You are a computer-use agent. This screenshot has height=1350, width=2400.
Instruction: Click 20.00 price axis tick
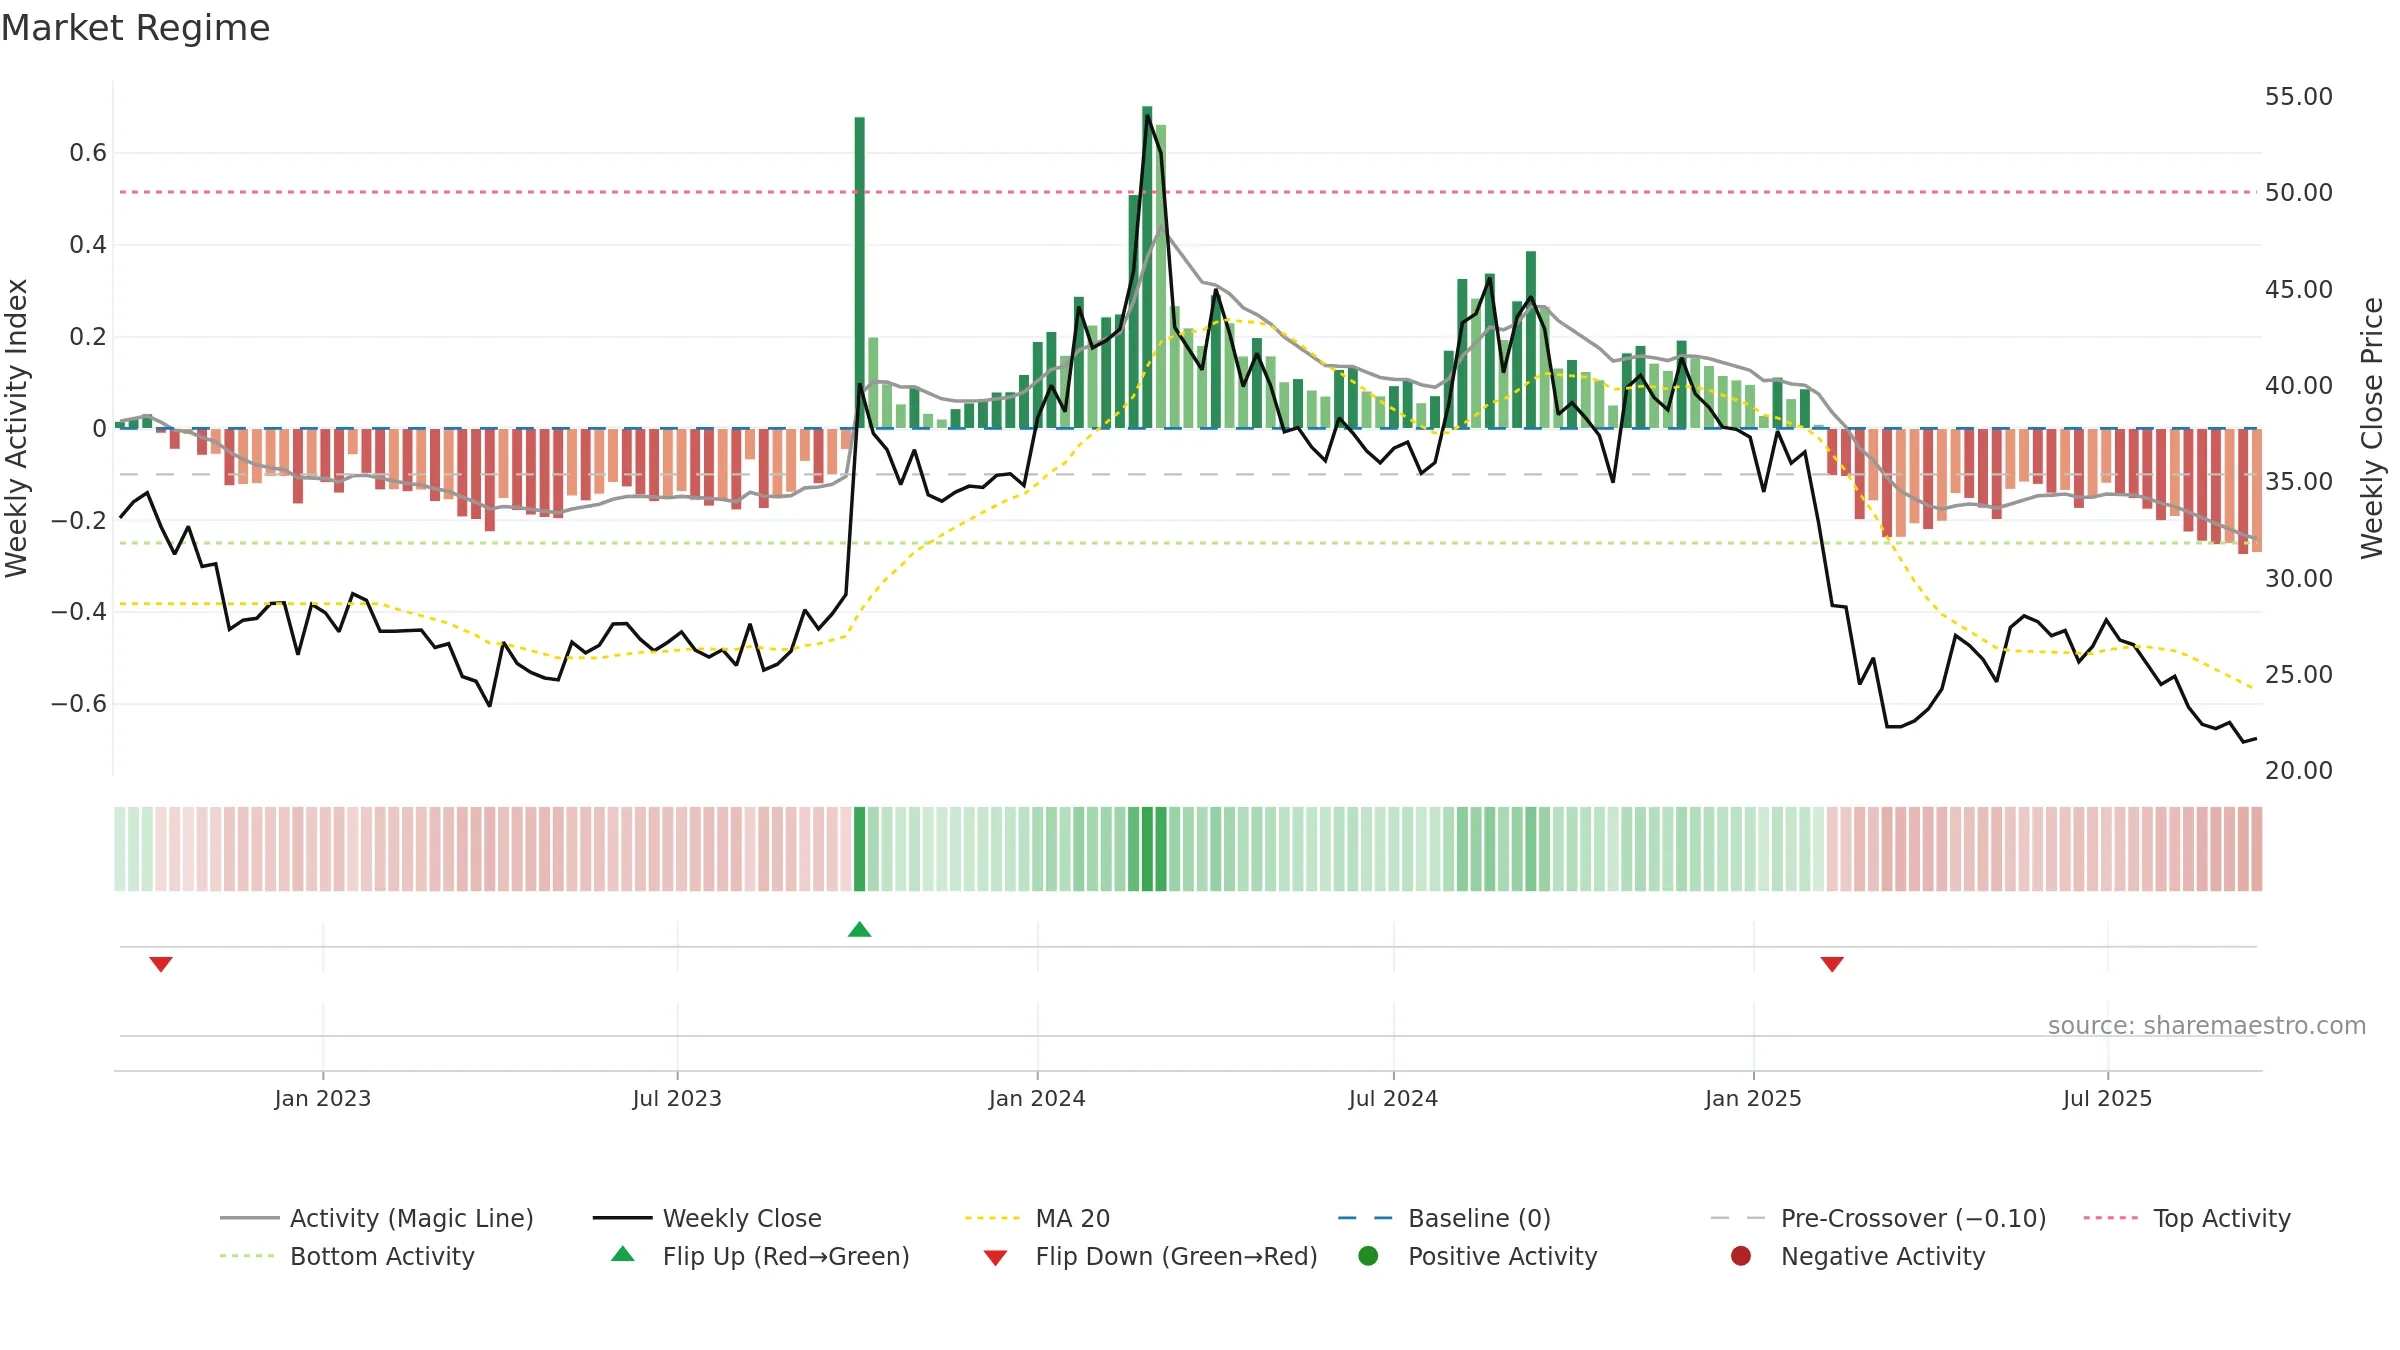click(x=2298, y=771)
